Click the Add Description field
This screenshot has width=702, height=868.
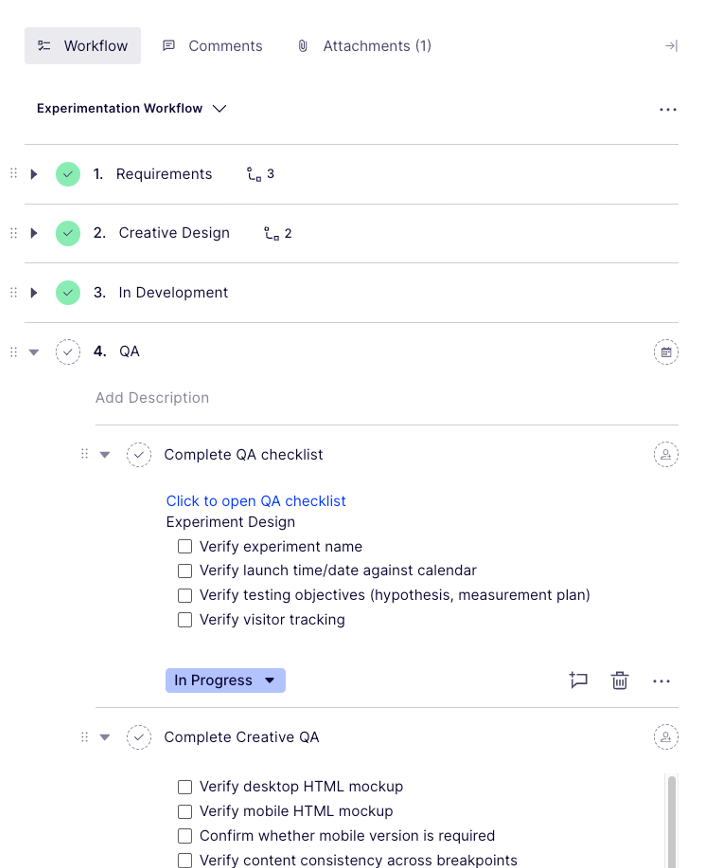click(x=152, y=398)
